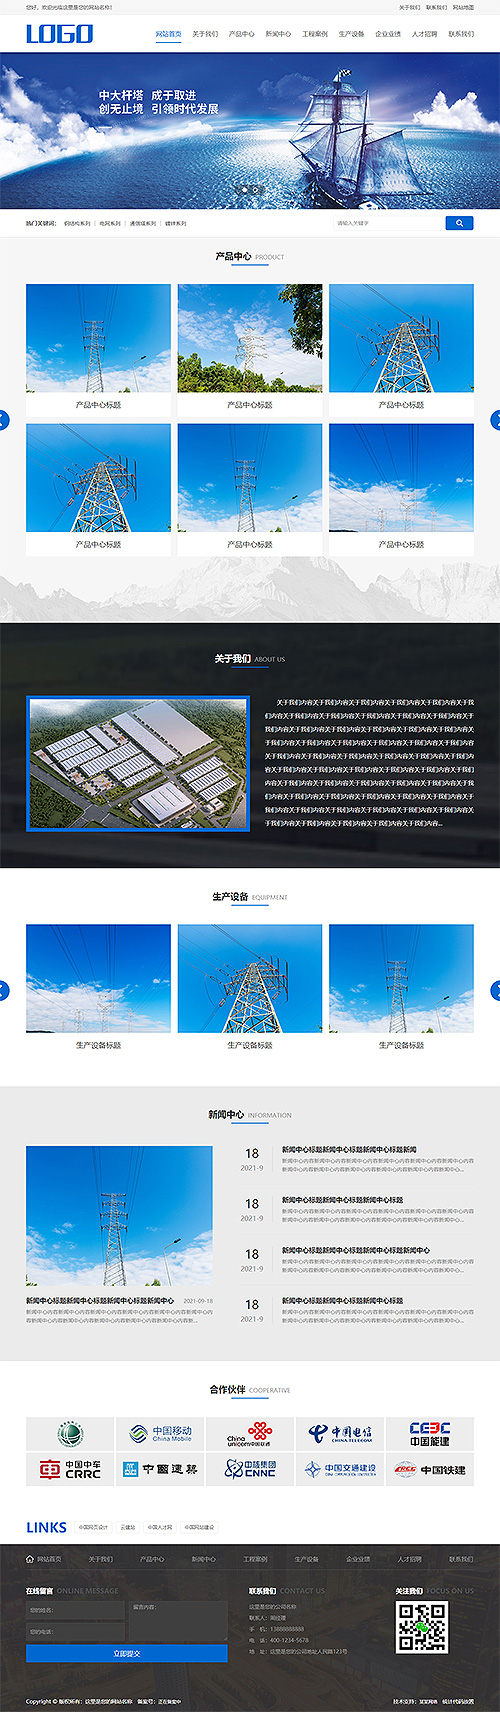Click the LOGO image in header
The image size is (500, 1712).
click(x=59, y=34)
